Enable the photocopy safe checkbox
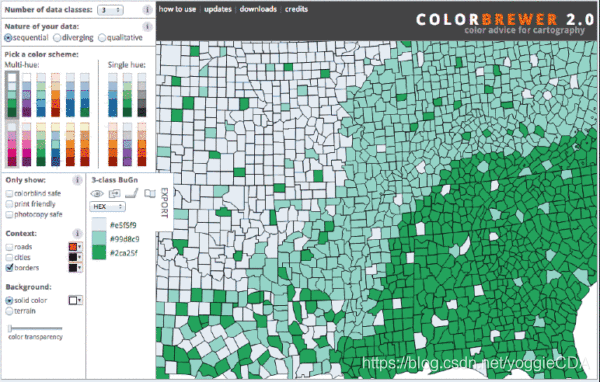This screenshot has height=382, width=600. click(x=9, y=214)
